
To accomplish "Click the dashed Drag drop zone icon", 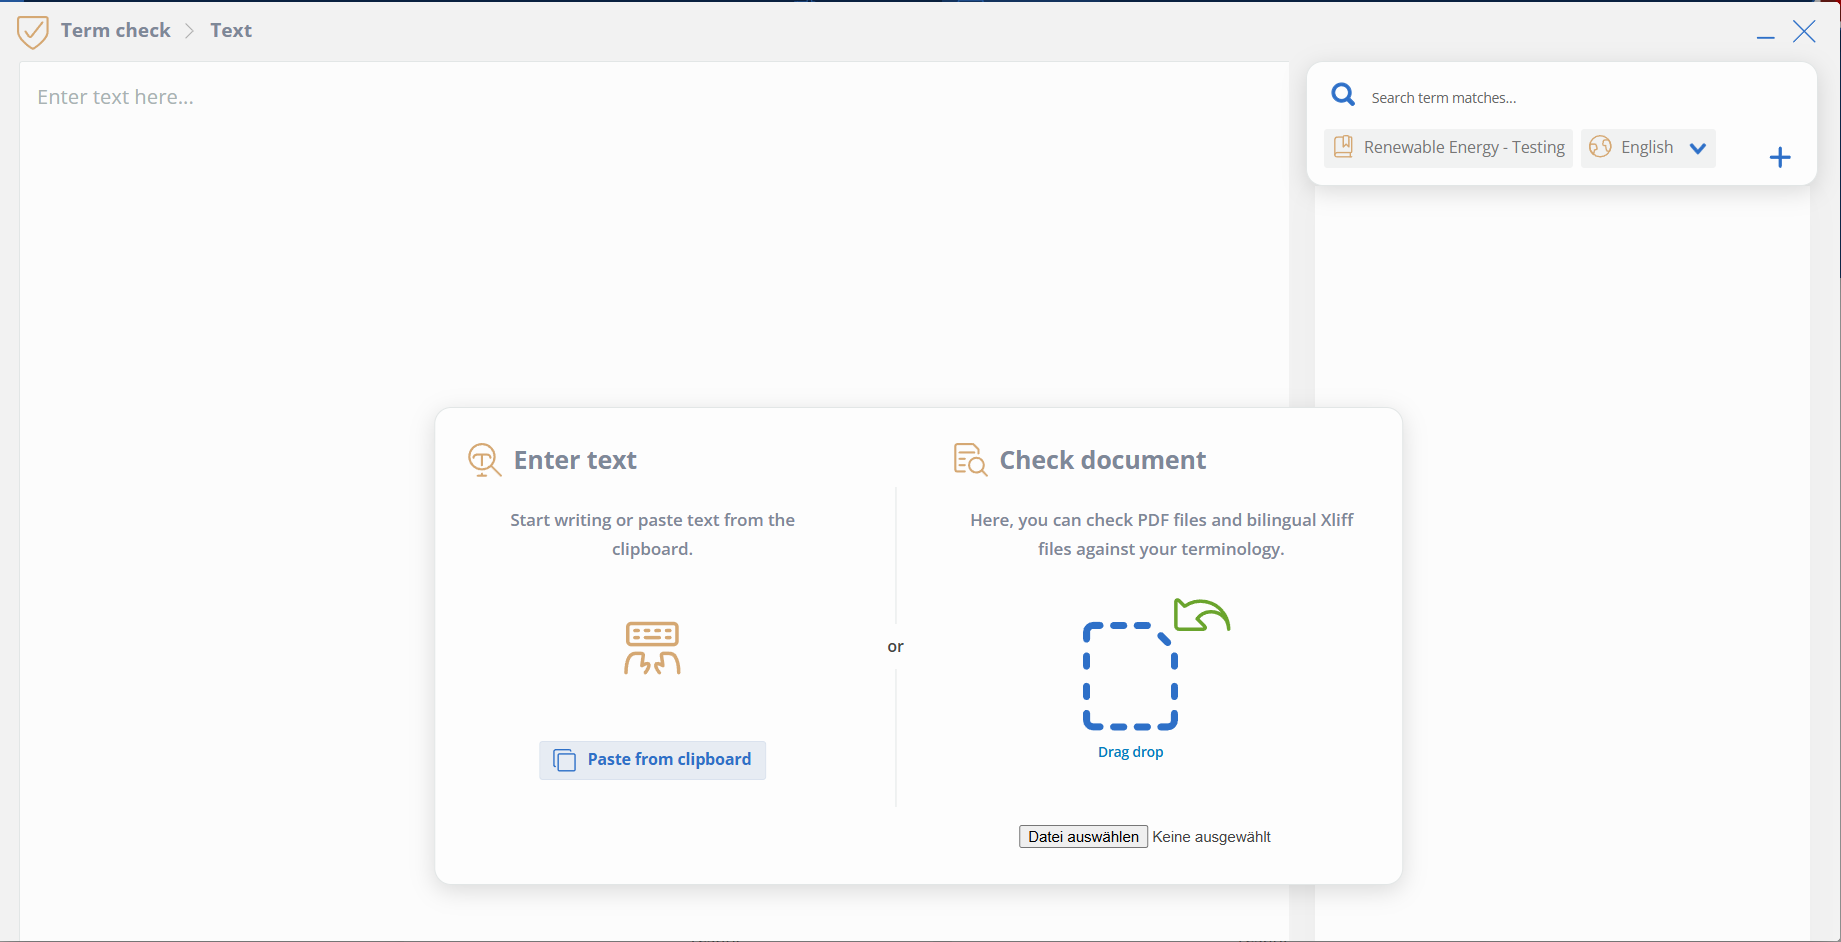I will [x=1130, y=676].
